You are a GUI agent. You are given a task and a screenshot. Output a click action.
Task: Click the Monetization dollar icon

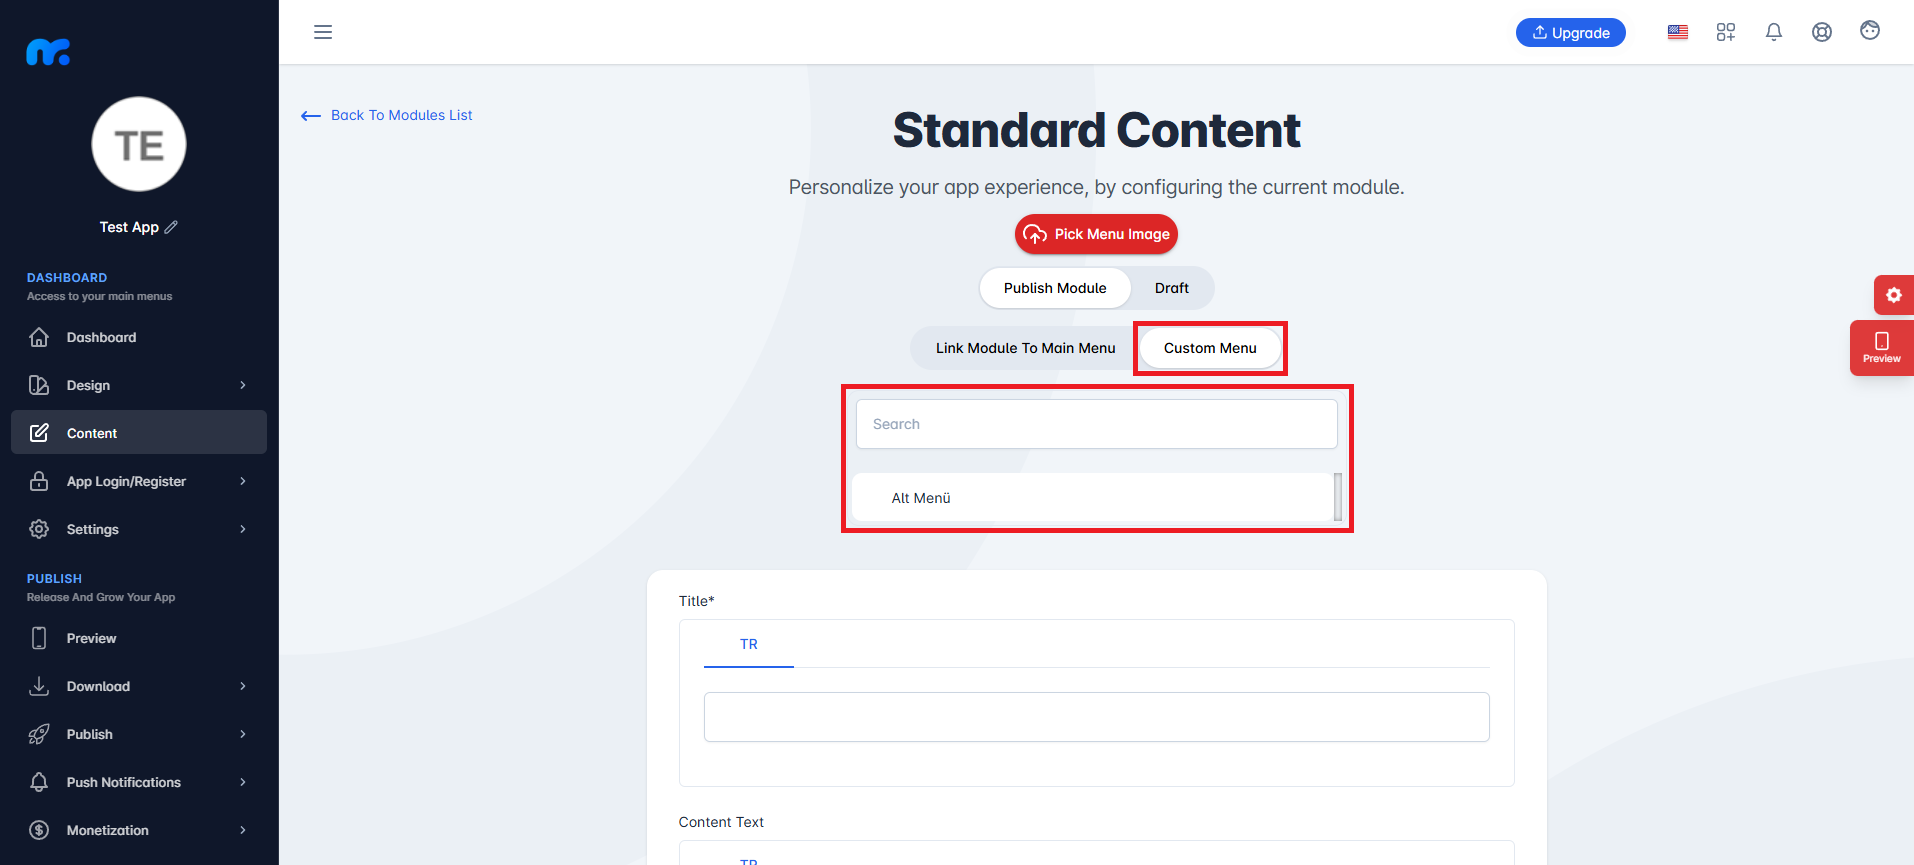(39, 830)
